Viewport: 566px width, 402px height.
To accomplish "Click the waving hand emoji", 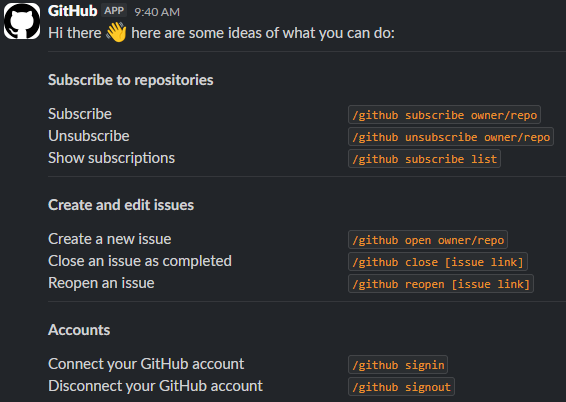I will pyautogui.click(x=116, y=32).
